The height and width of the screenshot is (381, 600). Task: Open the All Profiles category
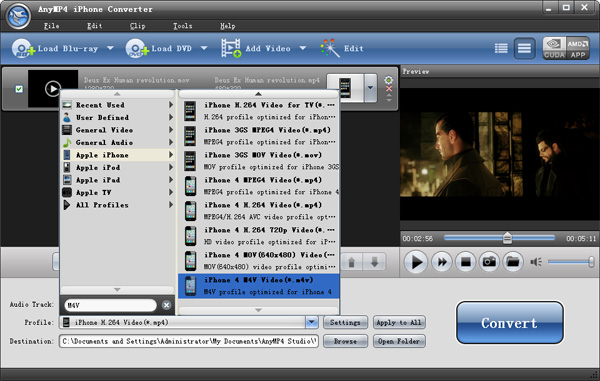coord(117,205)
